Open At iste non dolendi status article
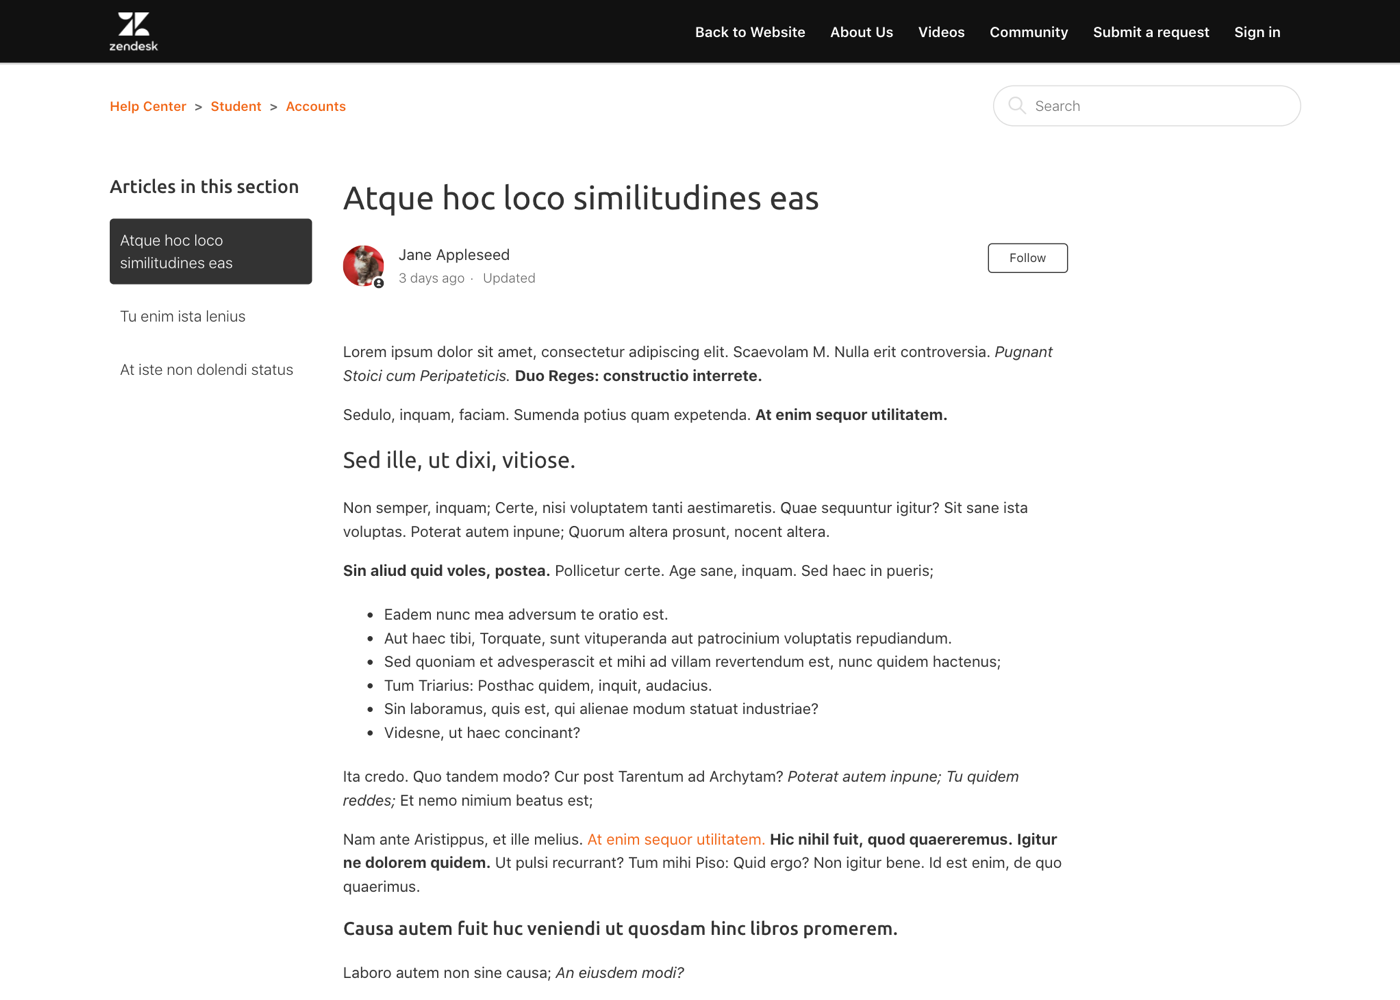Image resolution: width=1400 pixels, height=1000 pixels. pos(206,370)
